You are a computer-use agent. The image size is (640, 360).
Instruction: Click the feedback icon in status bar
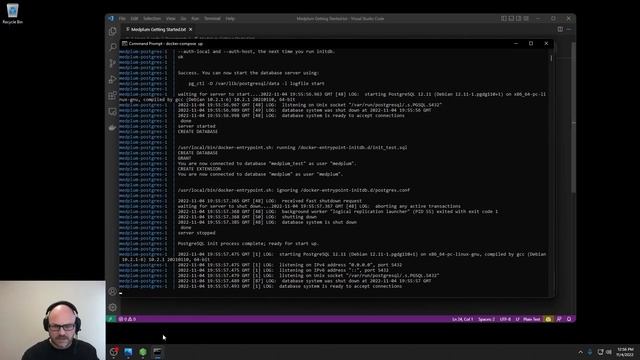(x=559, y=319)
